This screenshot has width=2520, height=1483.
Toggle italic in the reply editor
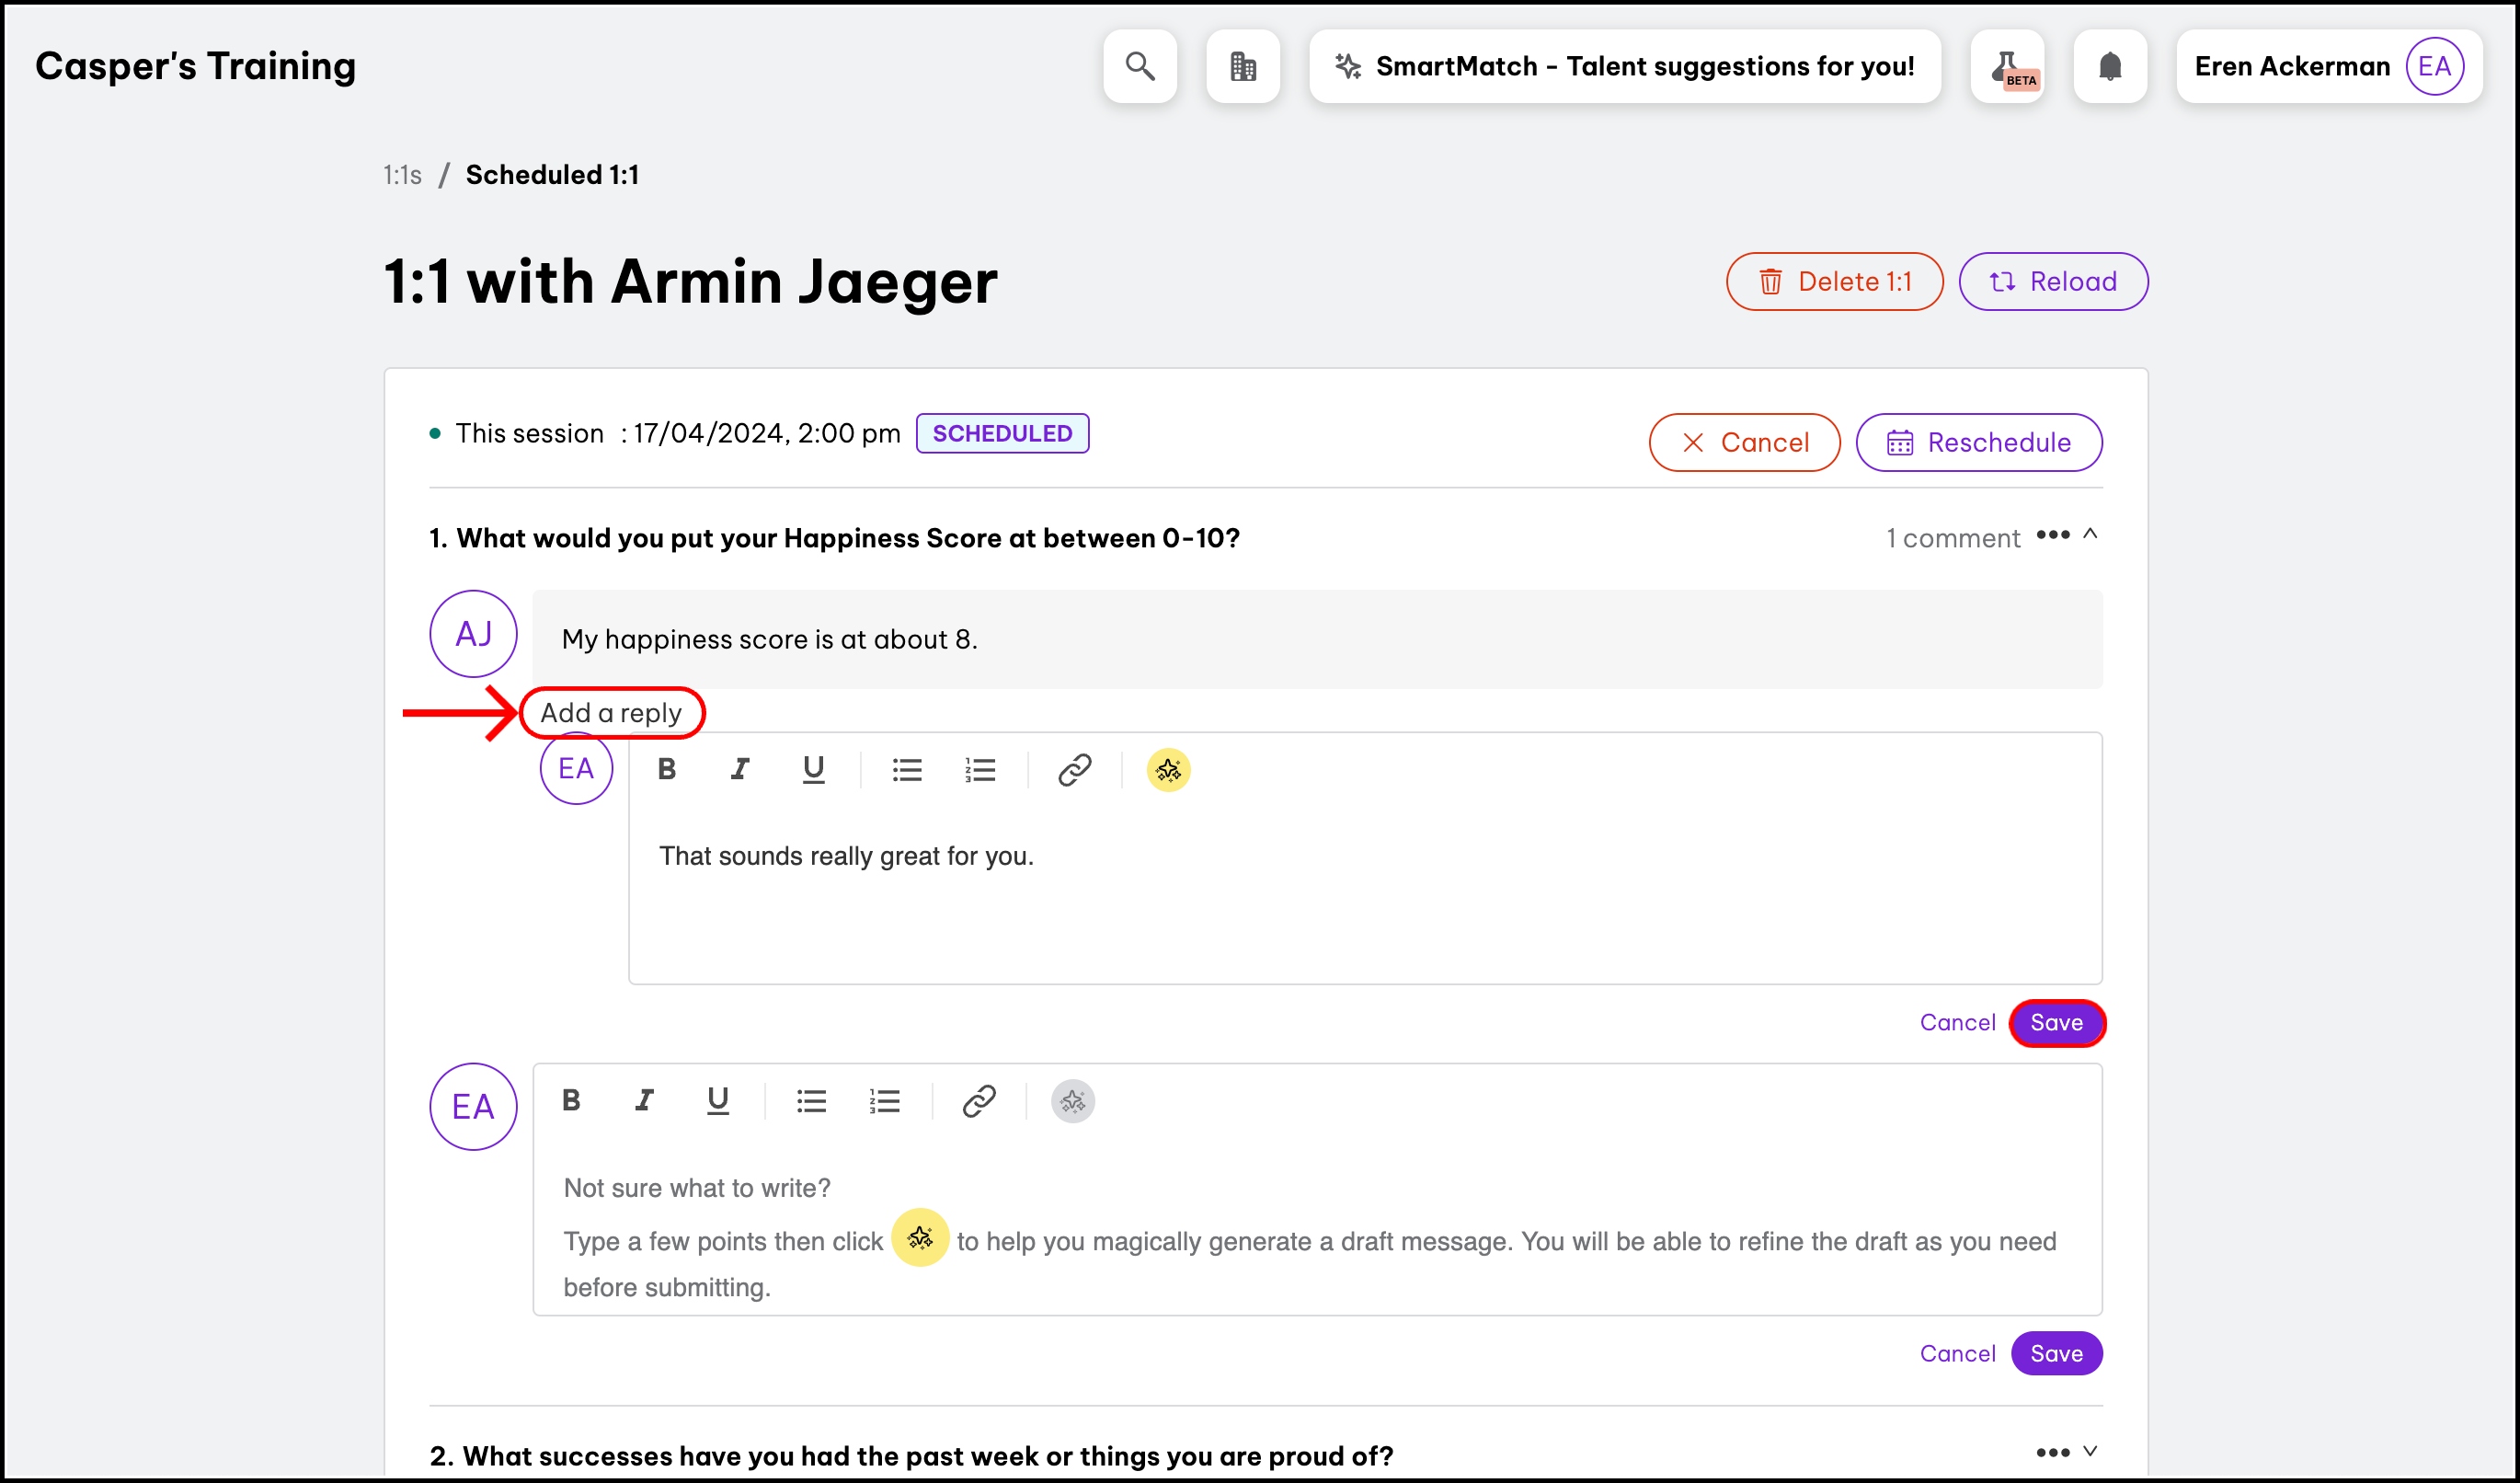pyautogui.click(x=739, y=769)
